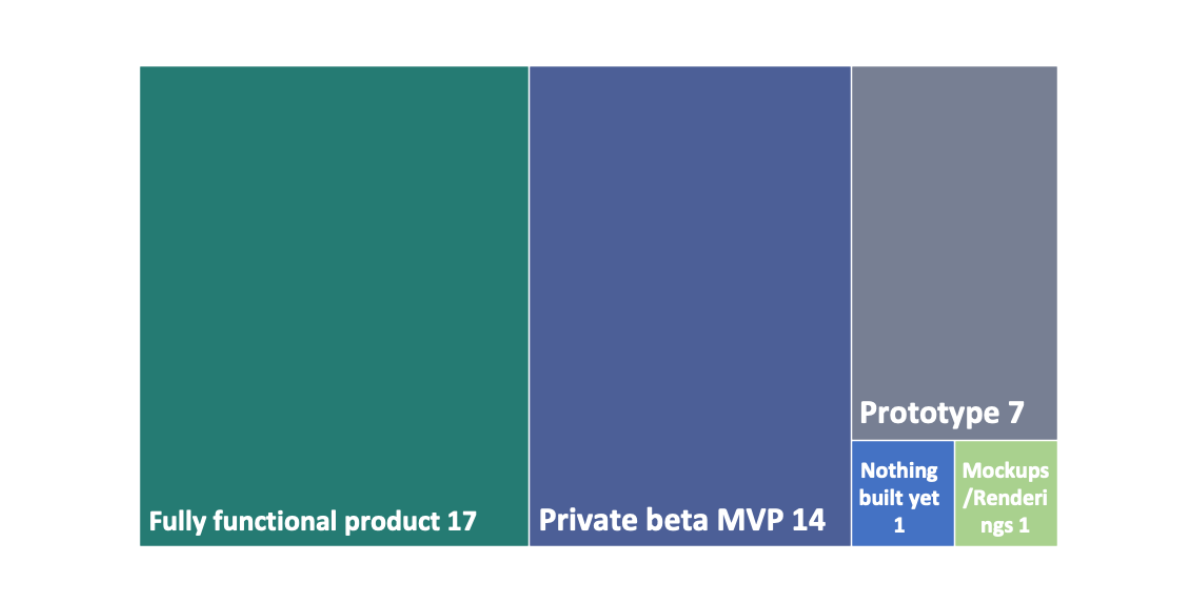Image resolution: width=1200 pixels, height=600 pixels.
Task: Click the green Fully functional product block
Action: tap(334, 306)
